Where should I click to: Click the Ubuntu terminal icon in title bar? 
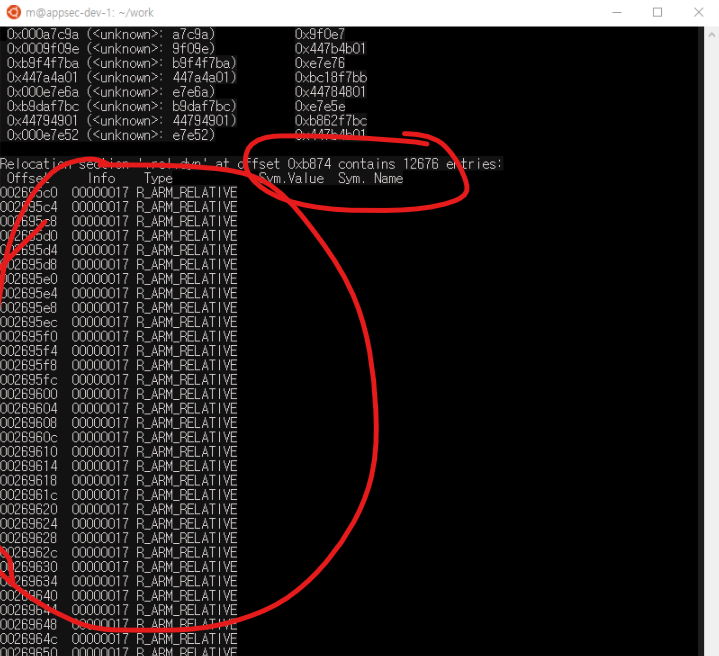click(13, 12)
